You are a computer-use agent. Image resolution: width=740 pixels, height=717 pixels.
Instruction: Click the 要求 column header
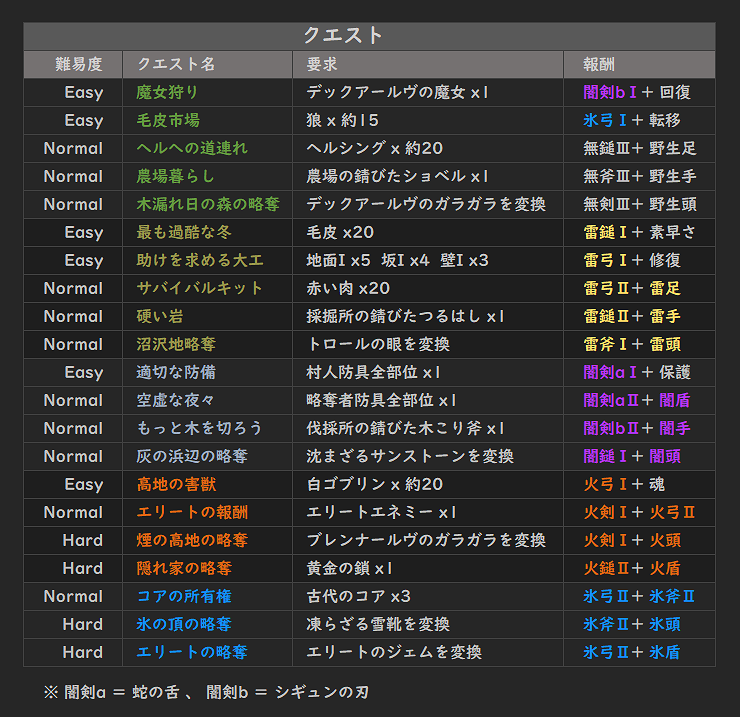[322, 64]
